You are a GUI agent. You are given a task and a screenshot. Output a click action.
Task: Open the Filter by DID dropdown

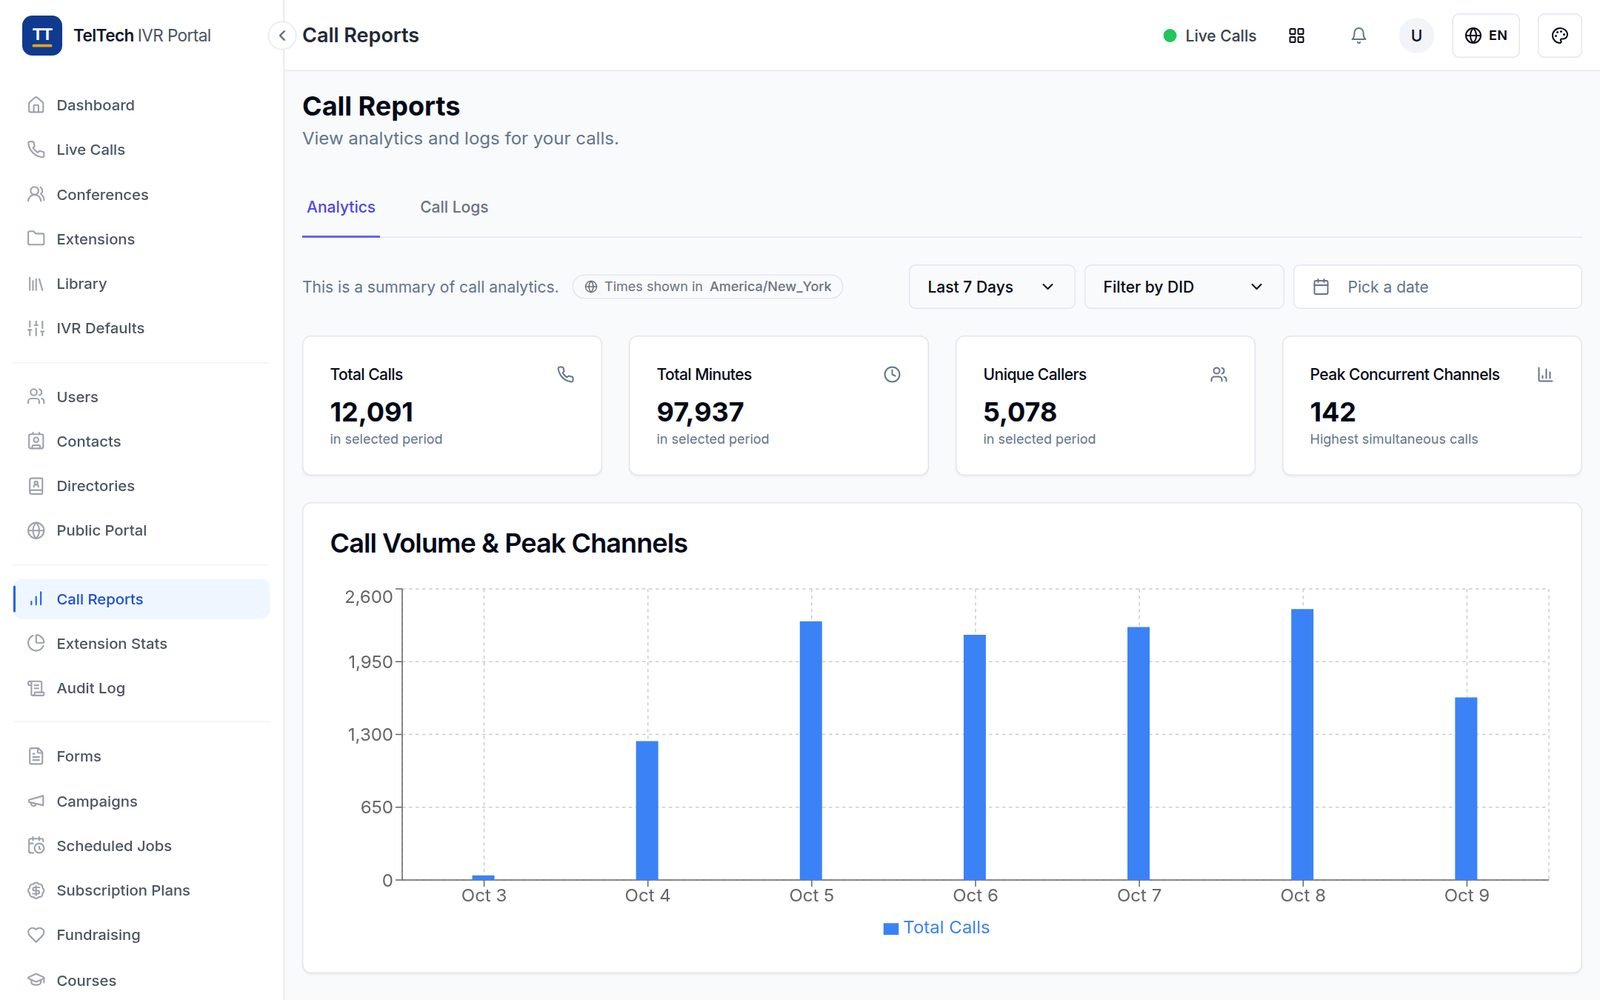pyautogui.click(x=1183, y=287)
